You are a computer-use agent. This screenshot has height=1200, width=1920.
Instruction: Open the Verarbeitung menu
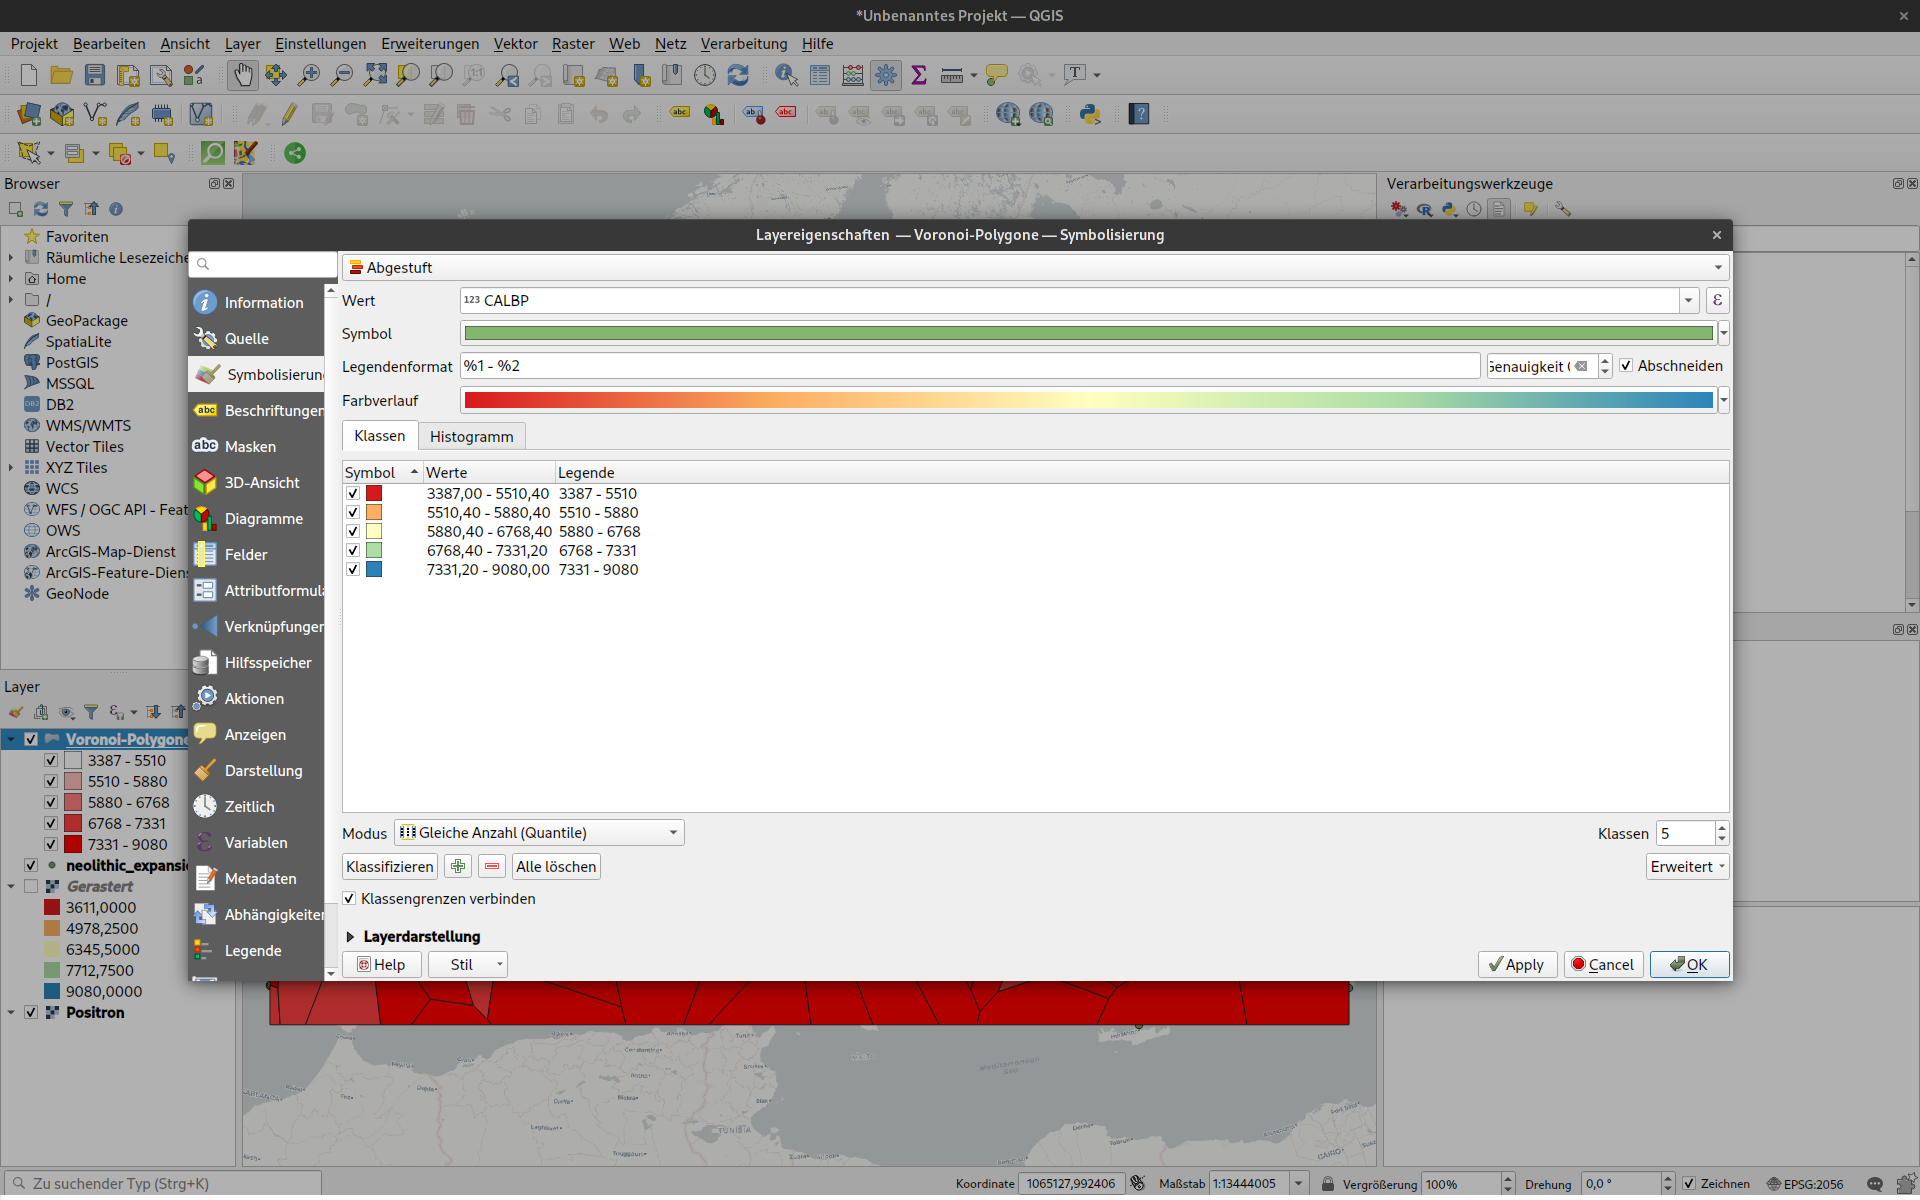coord(743,44)
